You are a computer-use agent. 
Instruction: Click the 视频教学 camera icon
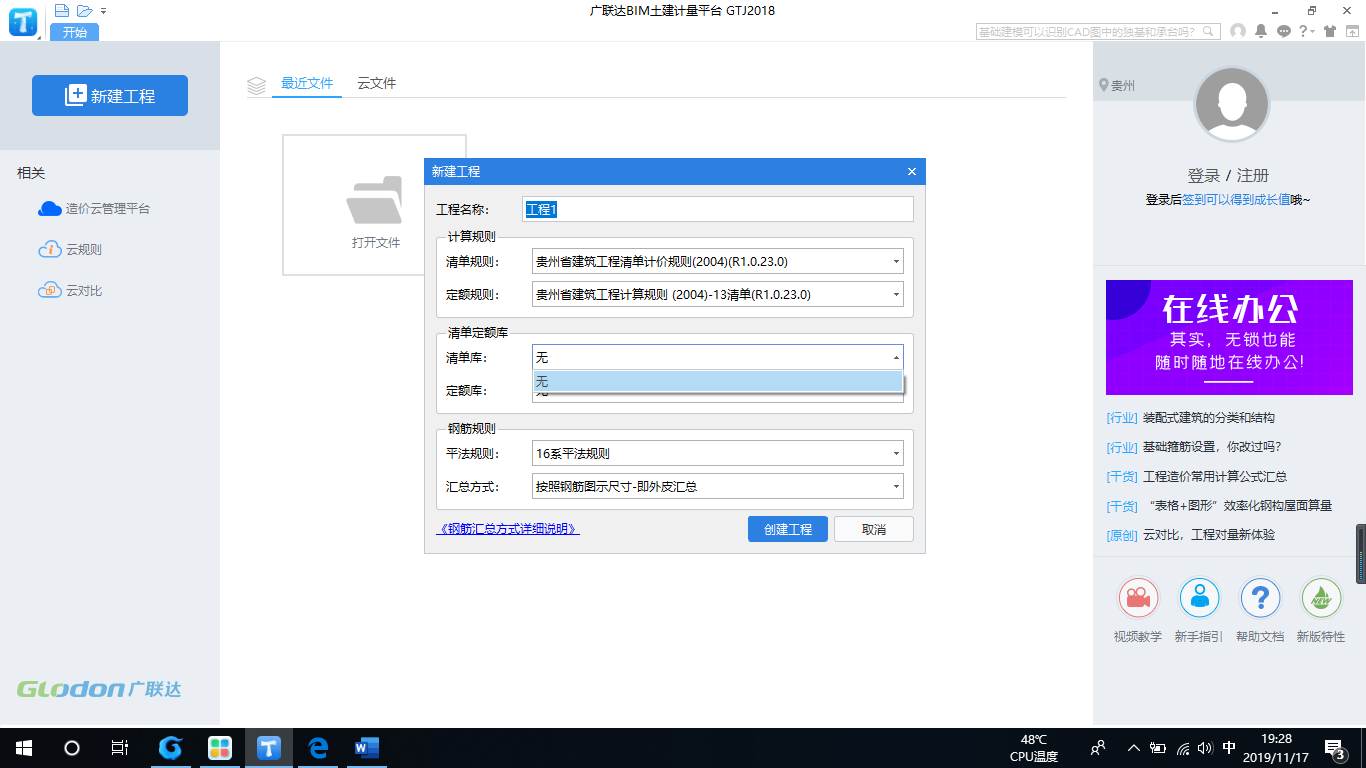point(1138,598)
